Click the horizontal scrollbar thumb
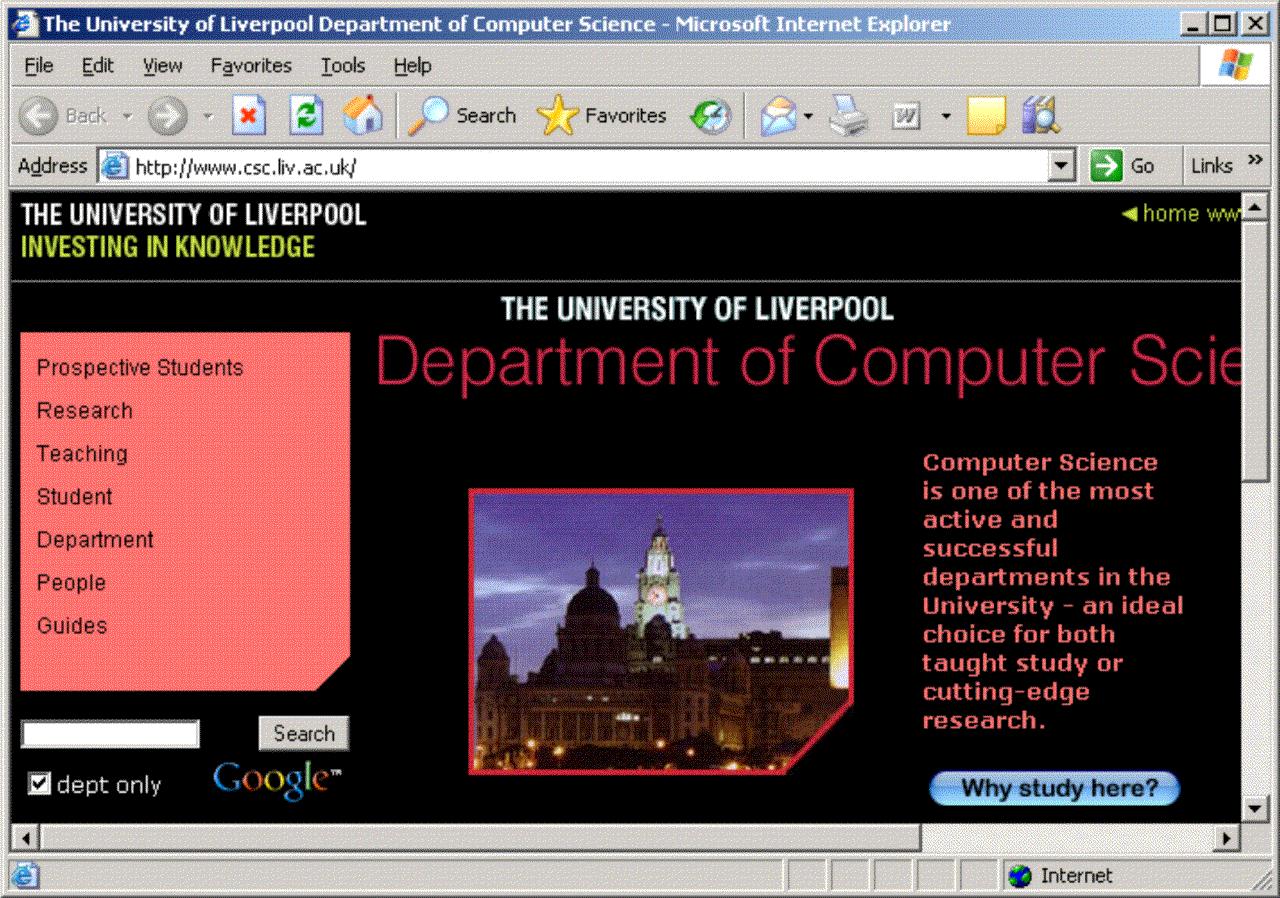 [480, 837]
